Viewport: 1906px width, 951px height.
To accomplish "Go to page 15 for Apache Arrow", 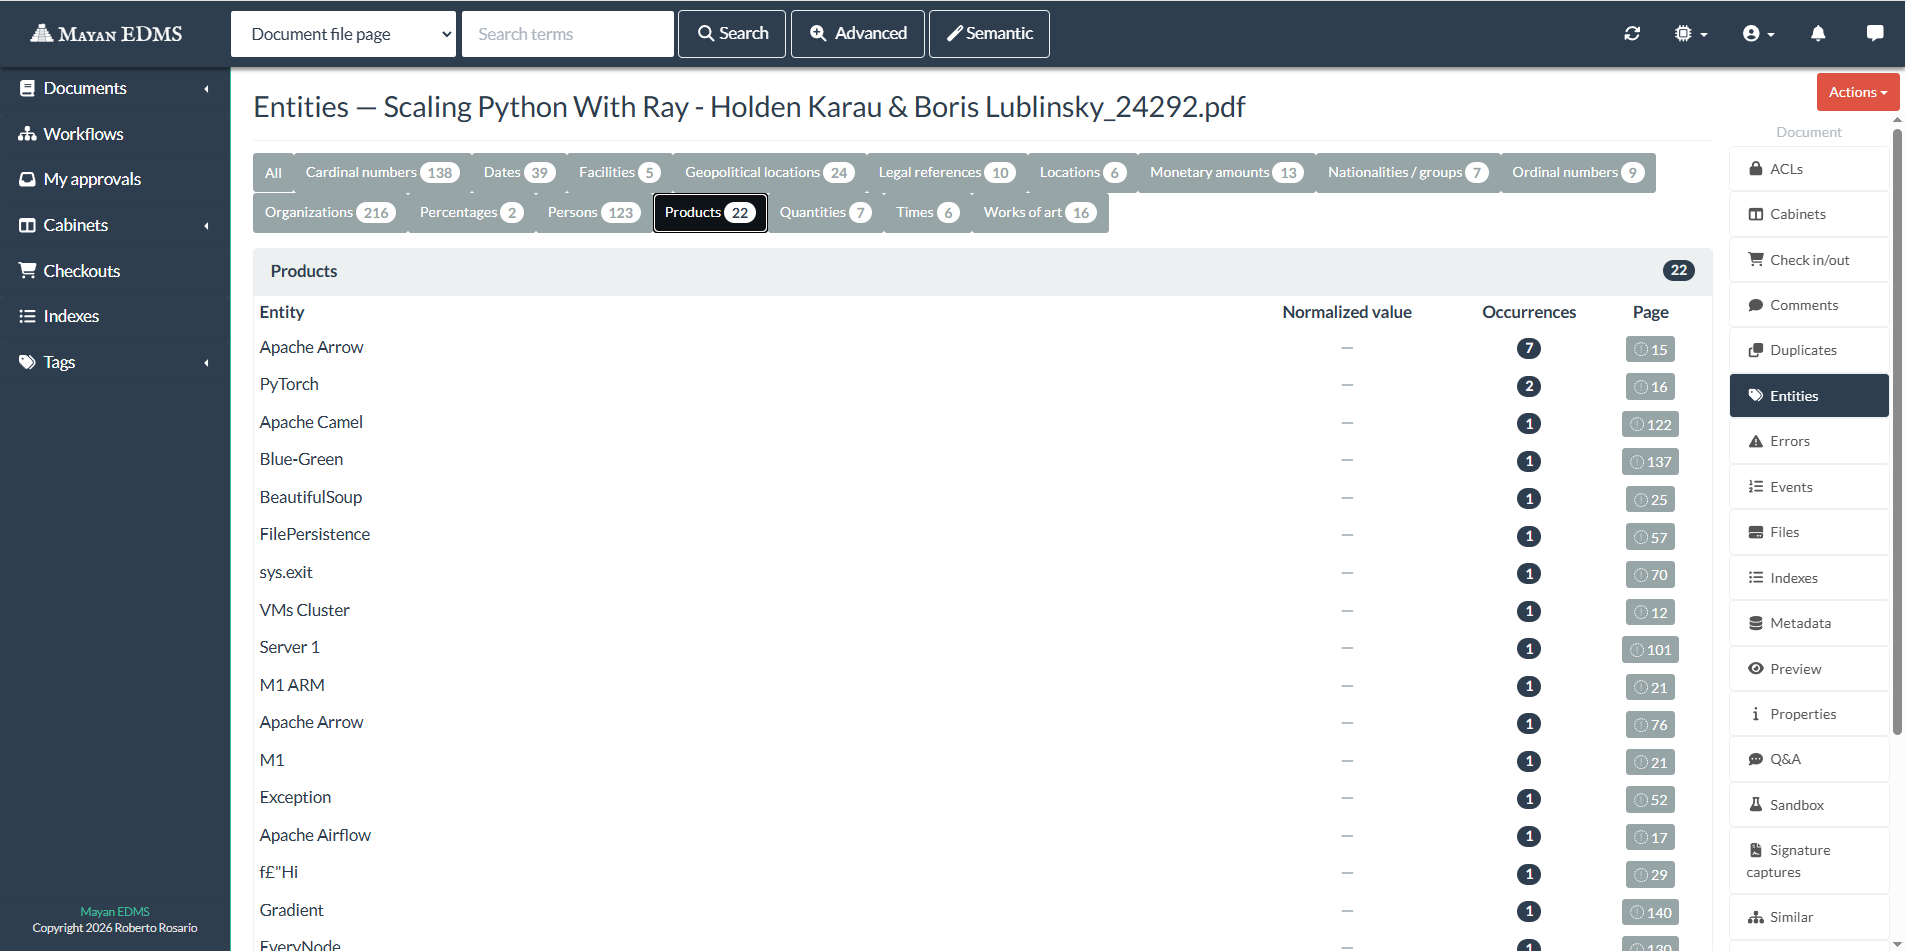I will point(1650,349).
